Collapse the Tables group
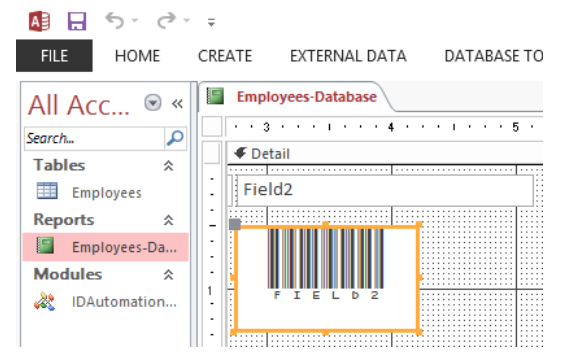Screen dimensions: 569x364 tap(168, 165)
